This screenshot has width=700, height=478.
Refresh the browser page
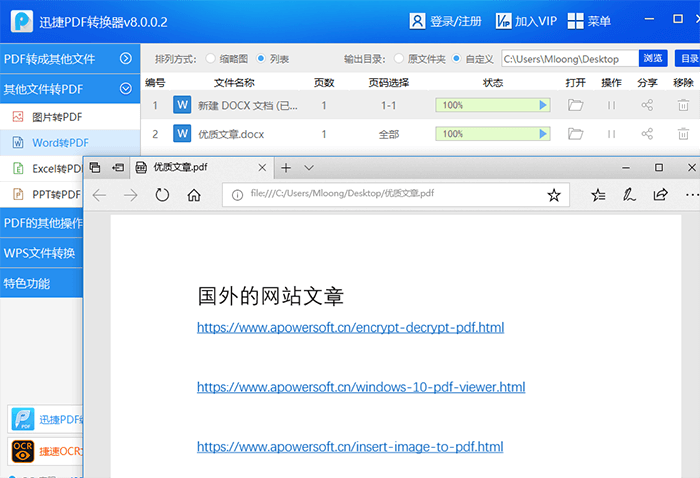click(162, 195)
